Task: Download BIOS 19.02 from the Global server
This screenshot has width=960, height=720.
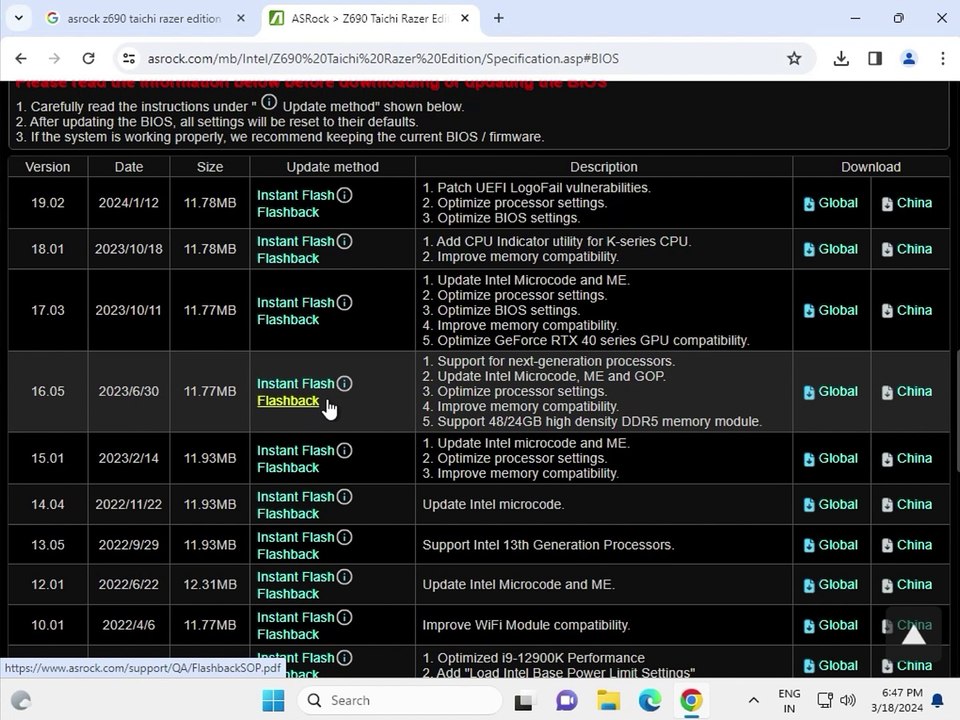Action: [x=831, y=203]
